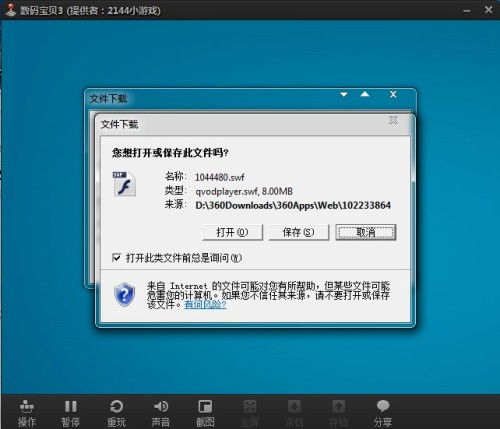This screenshot has width=500, height=429.
Task: Close the outer 文件下载 window
Action: tap(393, 94)
